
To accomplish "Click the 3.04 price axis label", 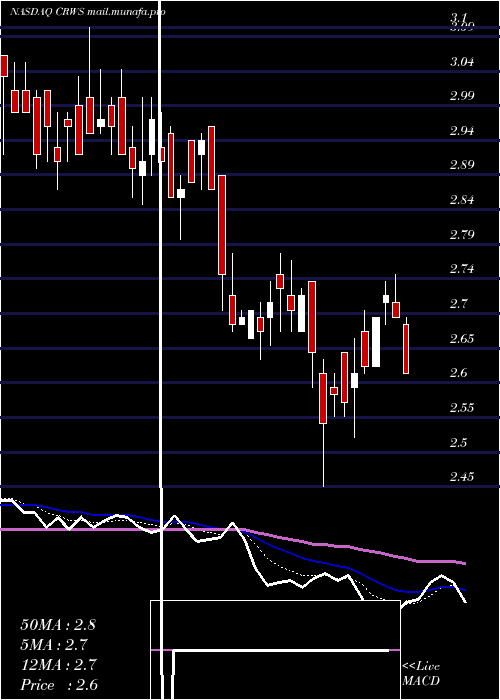I will [462, 61].
